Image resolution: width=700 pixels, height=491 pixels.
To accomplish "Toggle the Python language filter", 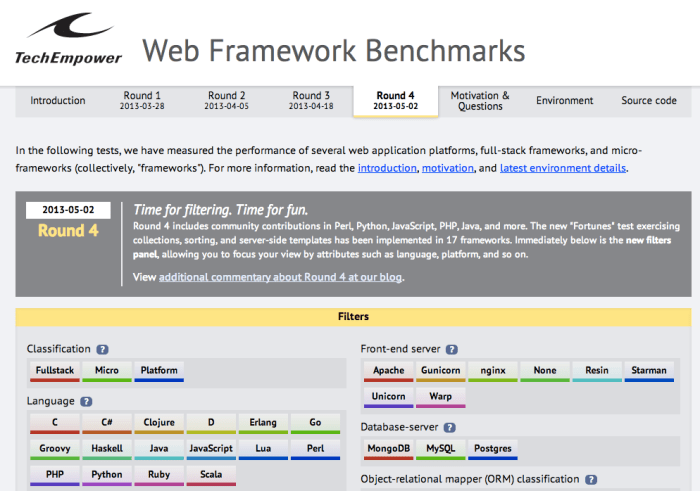I will [106, 475].
